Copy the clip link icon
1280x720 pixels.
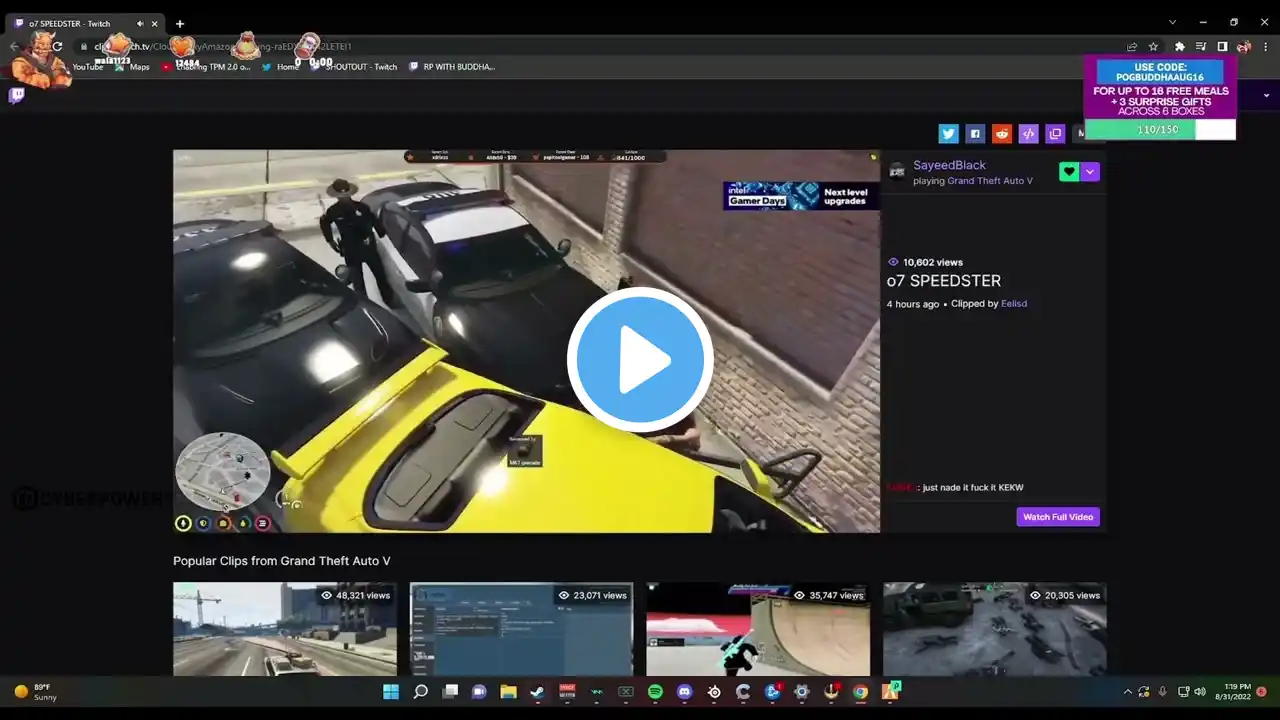1055,134
